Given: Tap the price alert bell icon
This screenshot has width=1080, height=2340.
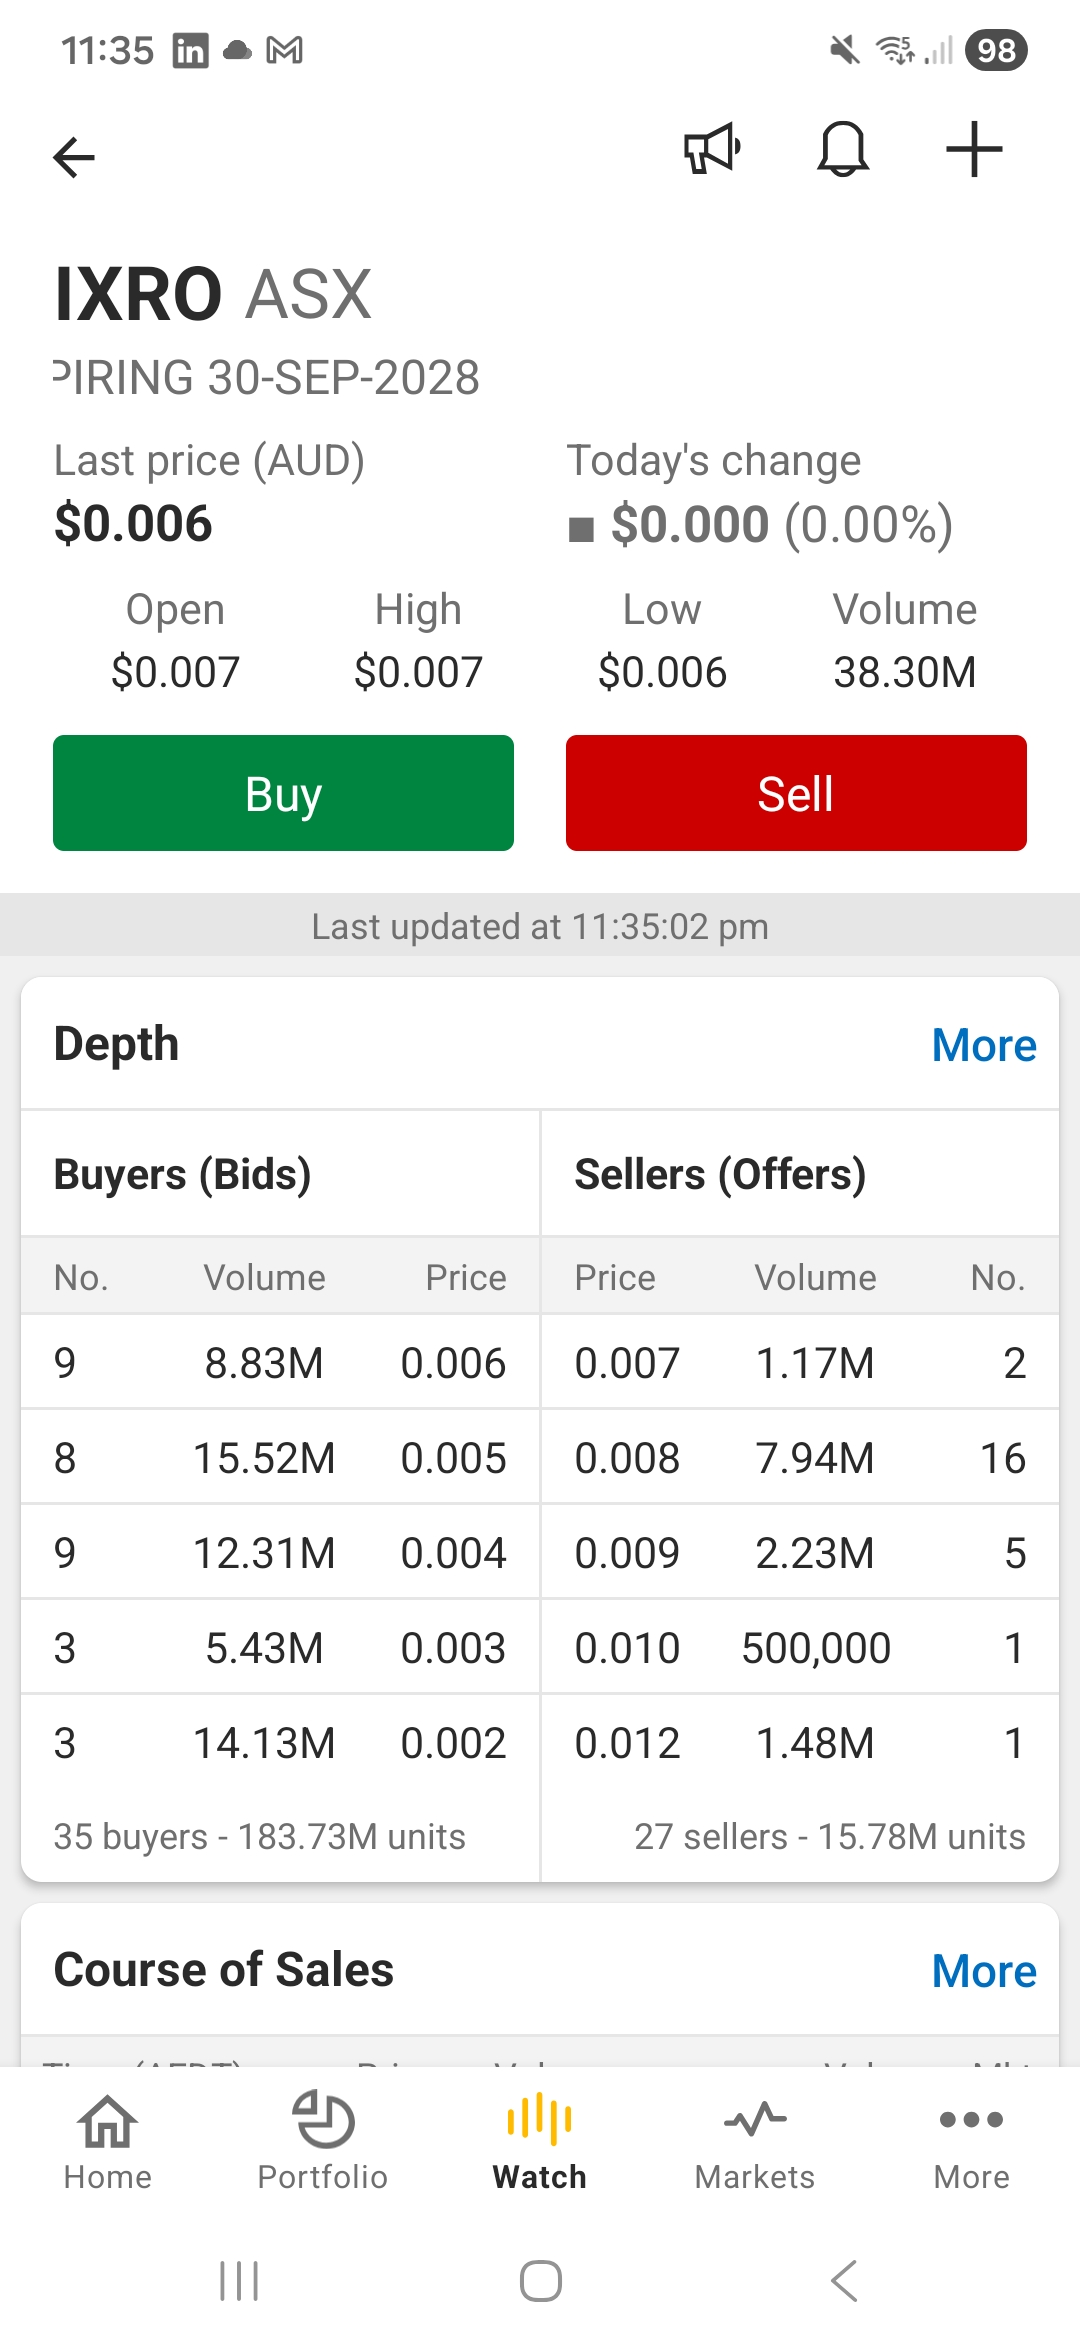Looking at the screenshot, I should click(843, 150).
